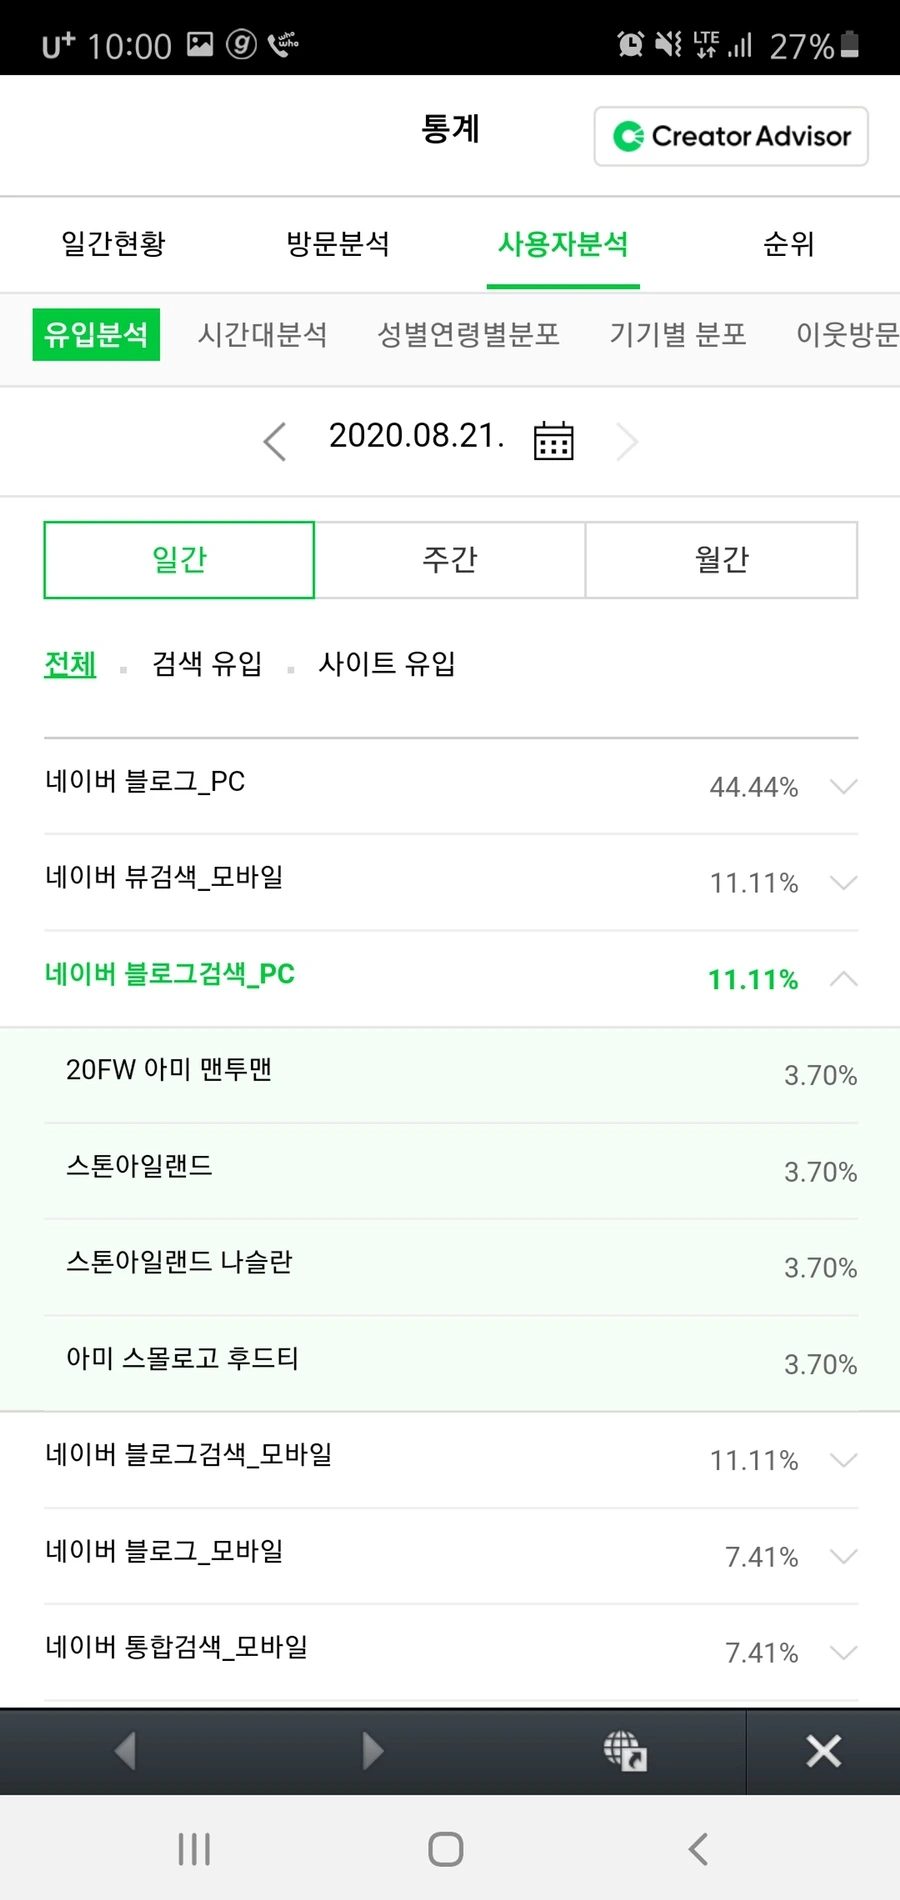Image resolution: width=900 pixels, height=1900 pixels.
Task: Tap Android home button
Action: [x=446, y=1849]
